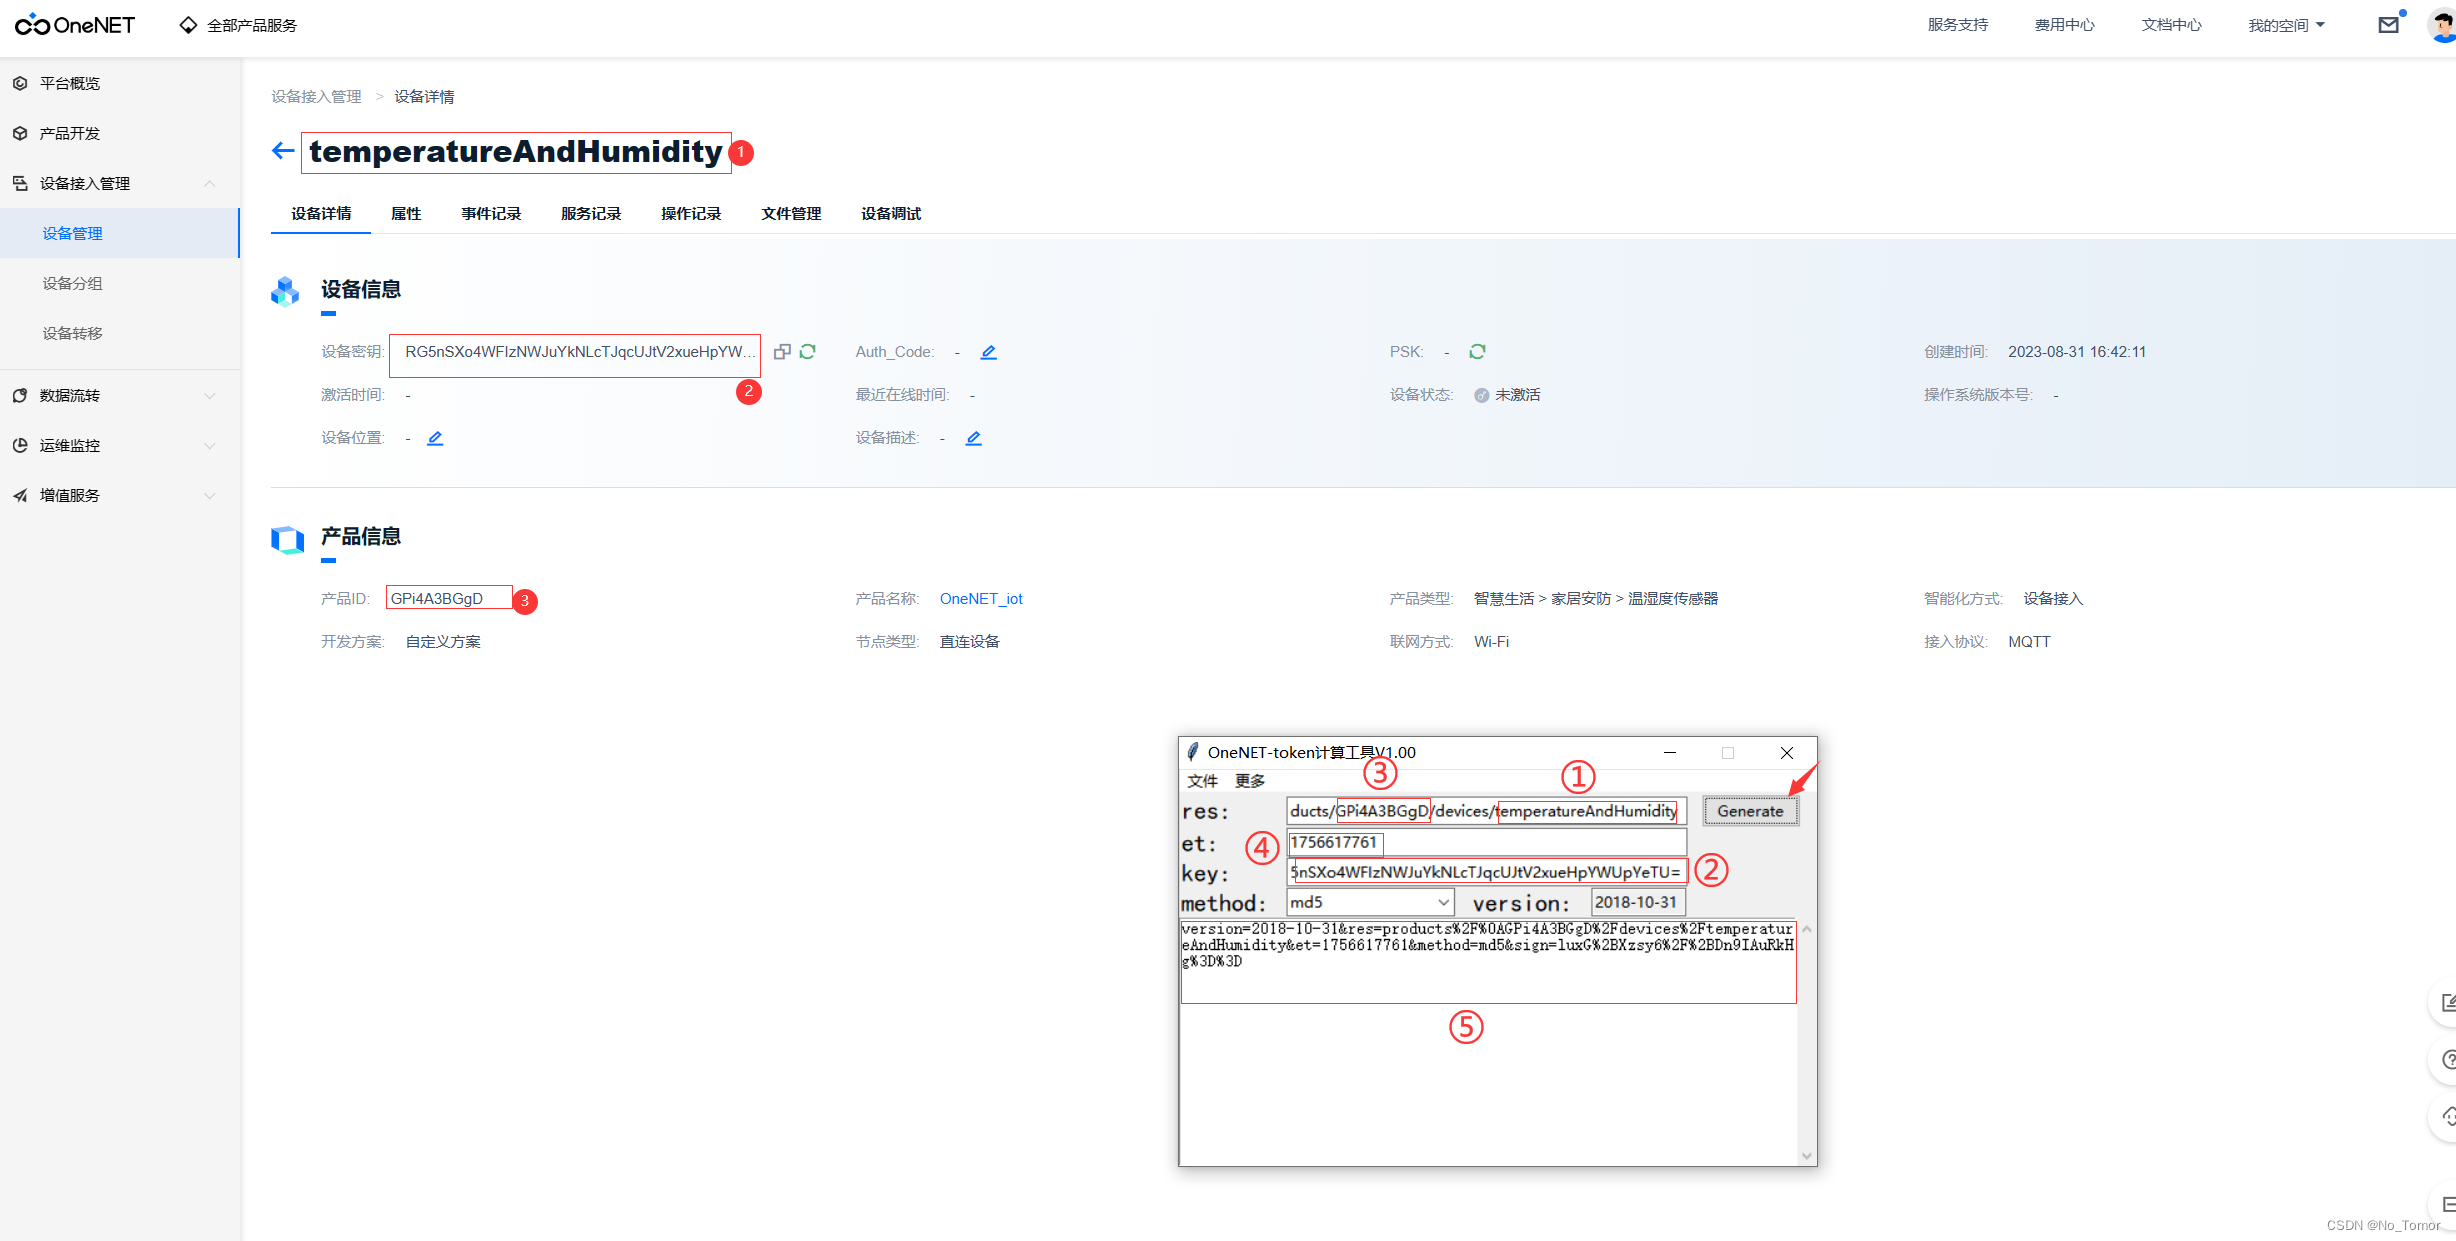Click the product ID GPi4A3BGgD value

click(437, 598)
